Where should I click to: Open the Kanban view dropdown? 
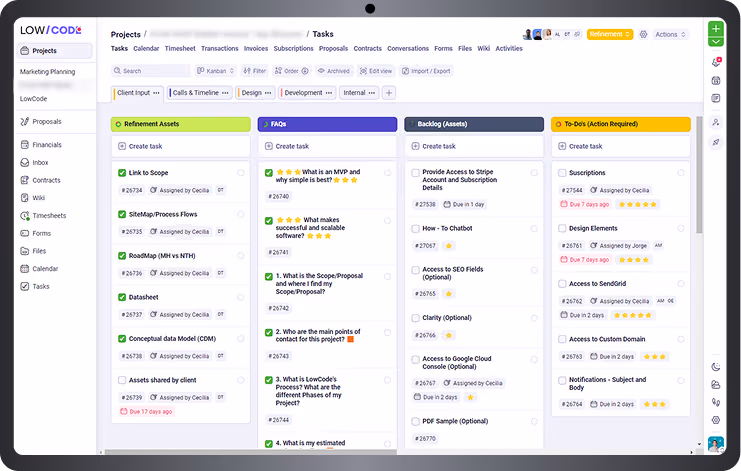215,71
